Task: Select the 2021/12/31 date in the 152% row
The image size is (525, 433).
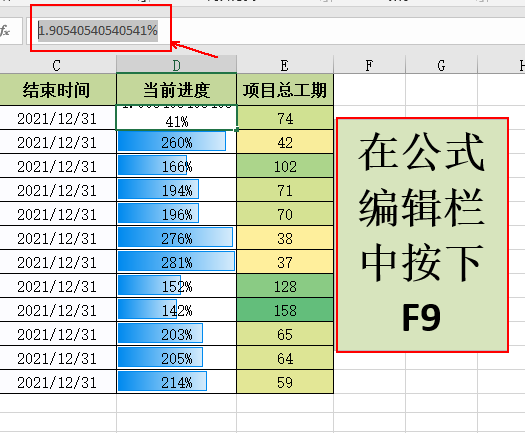Action: tap(57, 286)
